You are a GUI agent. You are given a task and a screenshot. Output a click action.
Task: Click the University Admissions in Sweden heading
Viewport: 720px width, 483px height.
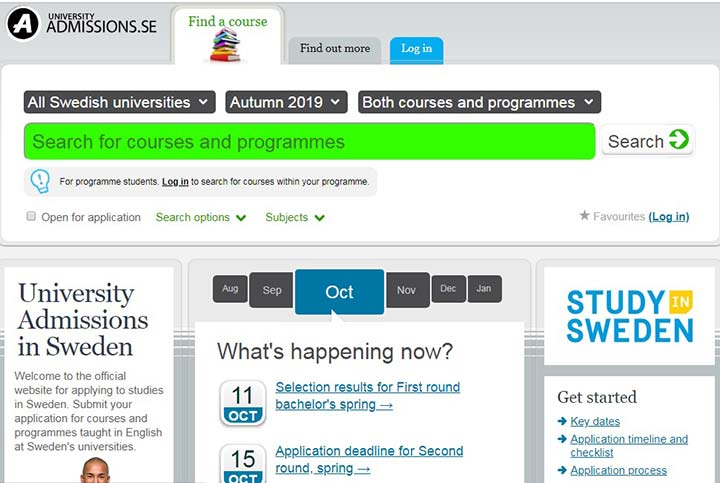83,320
